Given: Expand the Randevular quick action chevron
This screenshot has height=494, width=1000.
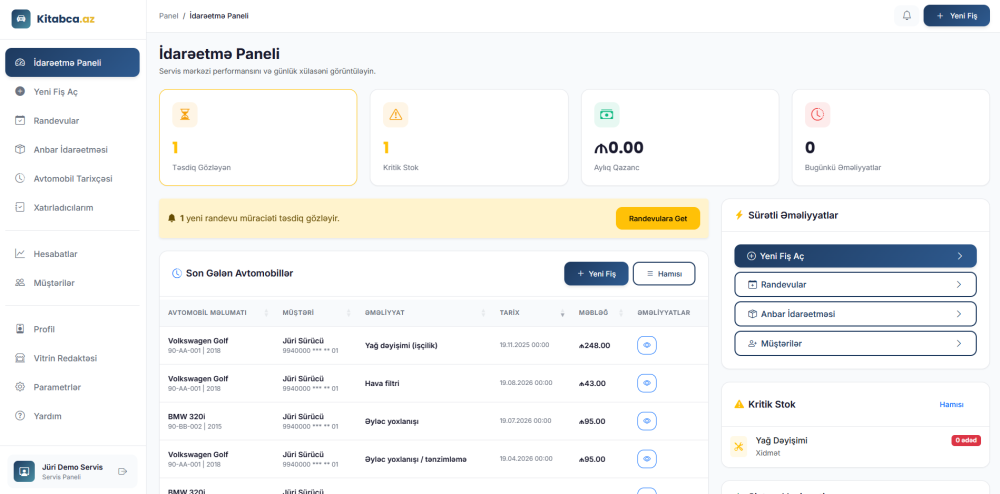Looking at the screenshot, I should pos(959,285).
